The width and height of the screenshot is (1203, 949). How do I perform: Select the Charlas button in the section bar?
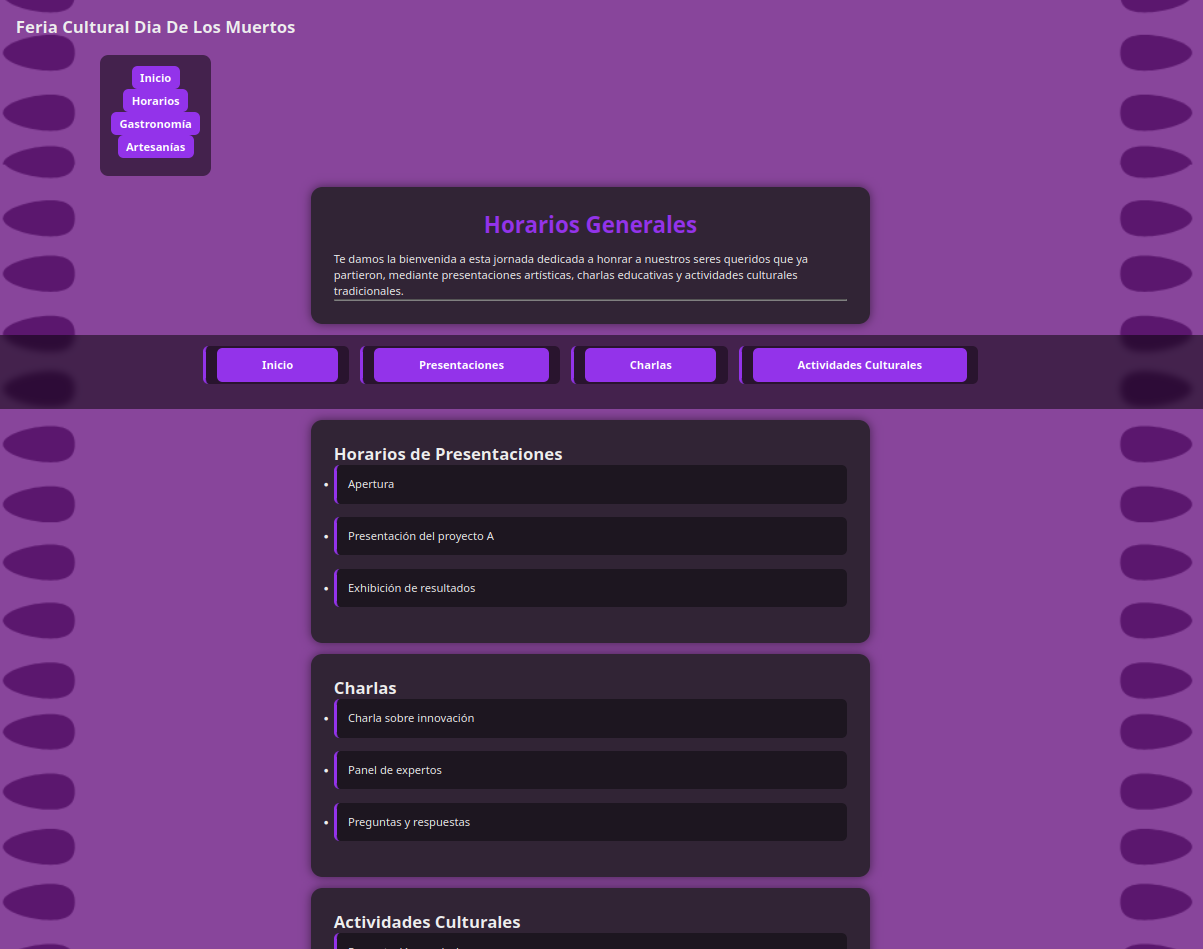tap(650, 365)
